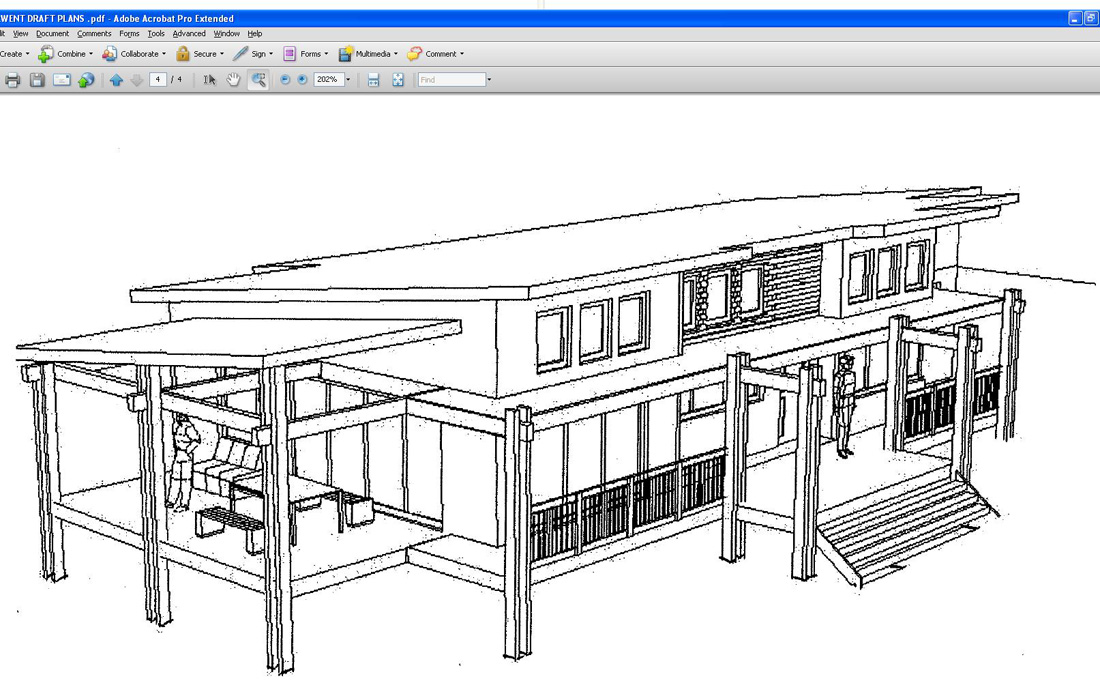1100x681 pixels.
Task: Click the Save floppy disk icon
Action: coord(37,80)
